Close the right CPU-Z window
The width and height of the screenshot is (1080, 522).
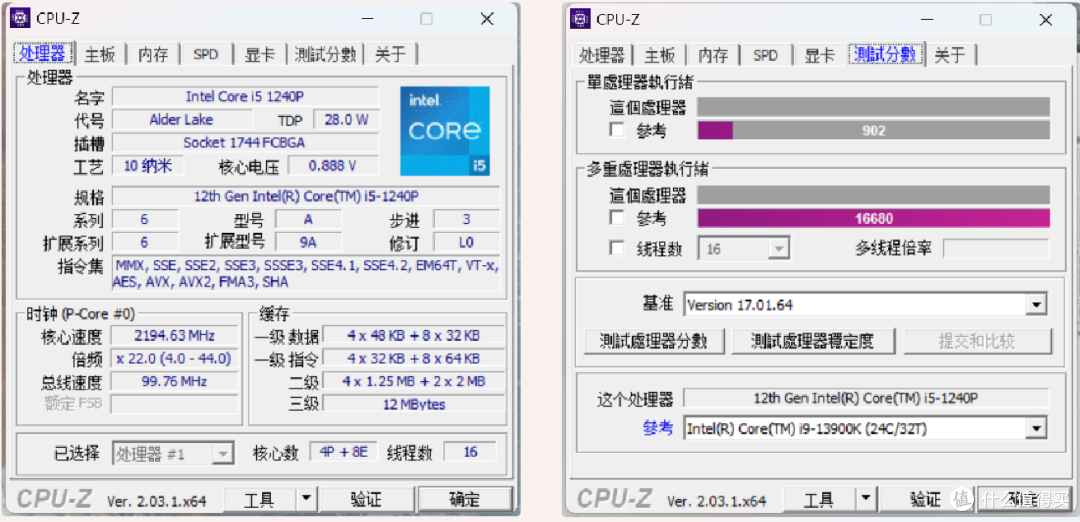pos(1047,19)
